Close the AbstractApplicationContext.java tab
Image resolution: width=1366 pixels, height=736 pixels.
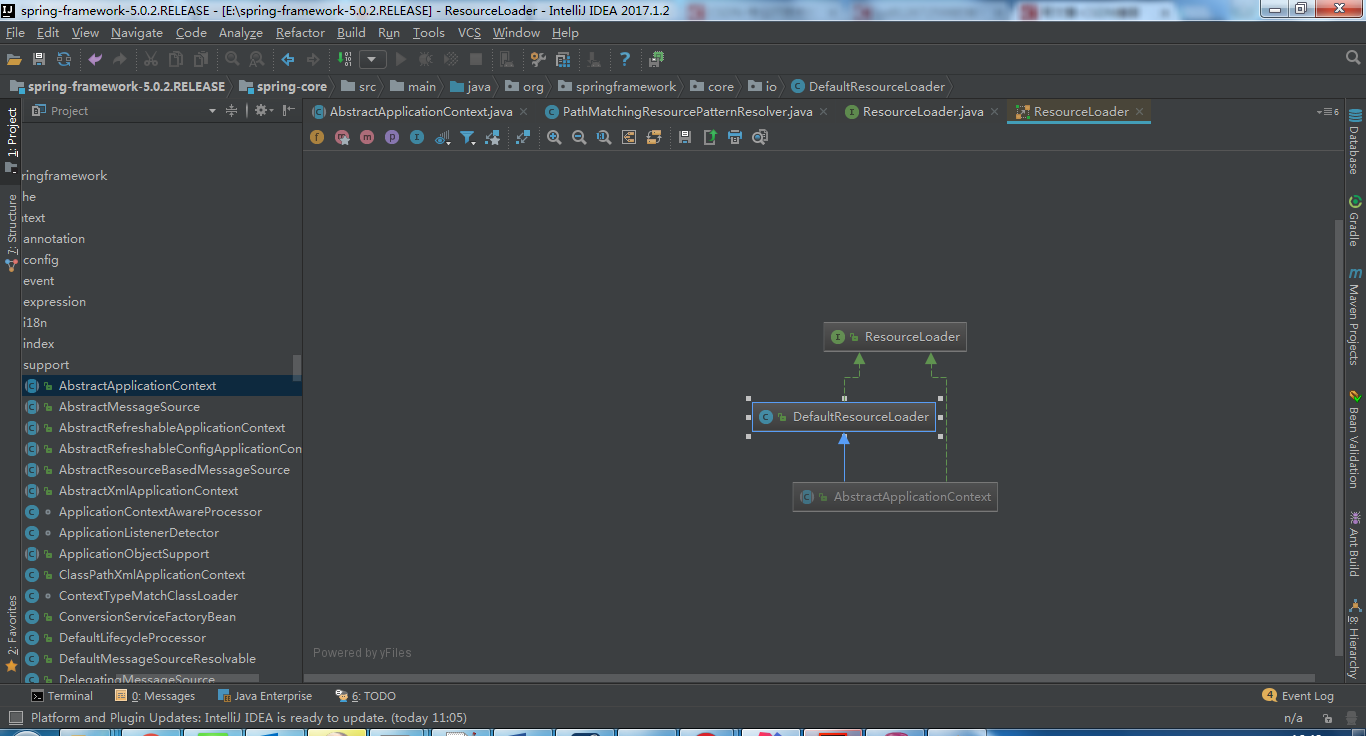point(524,112)
